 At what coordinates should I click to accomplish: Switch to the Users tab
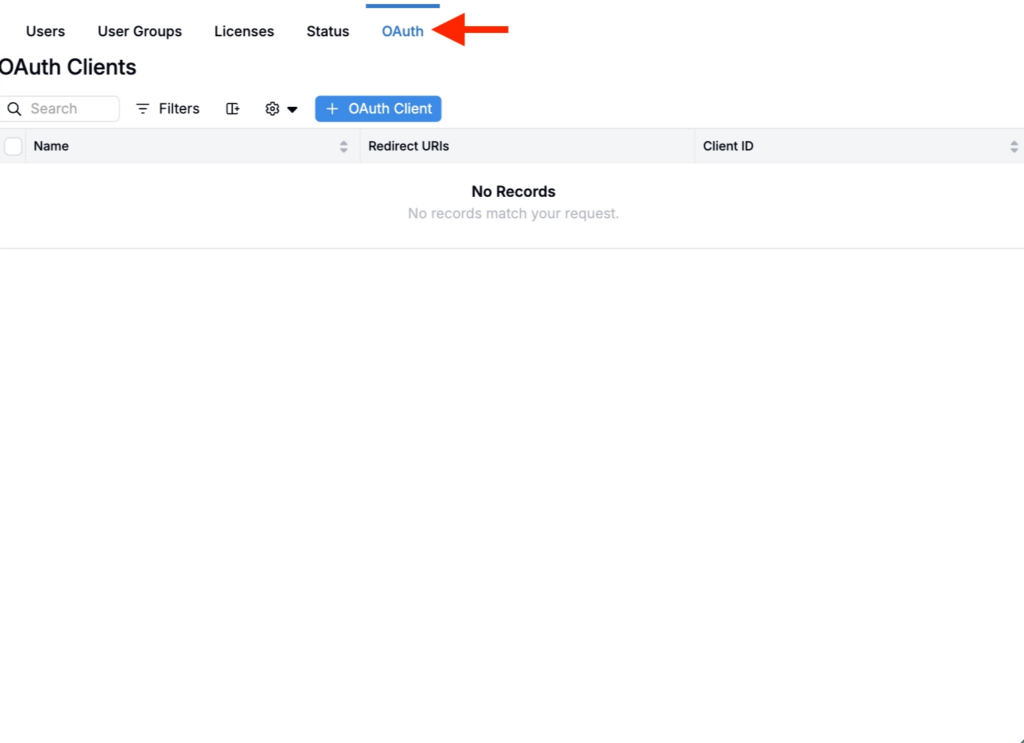(x=45, y=31)
